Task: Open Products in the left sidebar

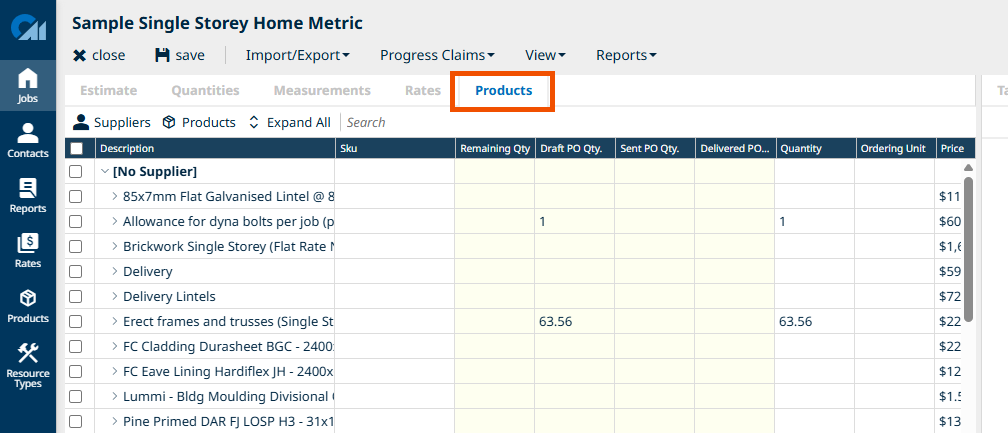Action: [x=28, y=306]
